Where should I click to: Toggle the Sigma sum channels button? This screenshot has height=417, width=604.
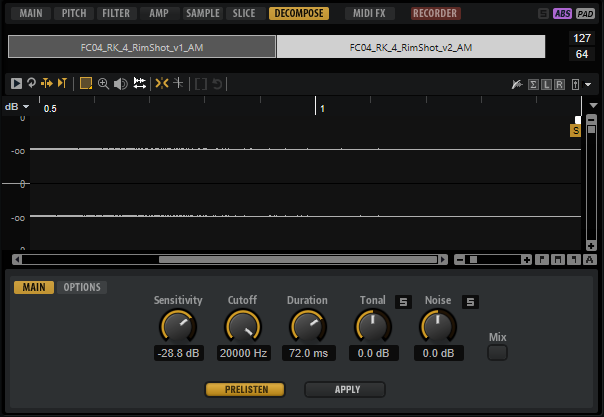click(x=533, y=84)
